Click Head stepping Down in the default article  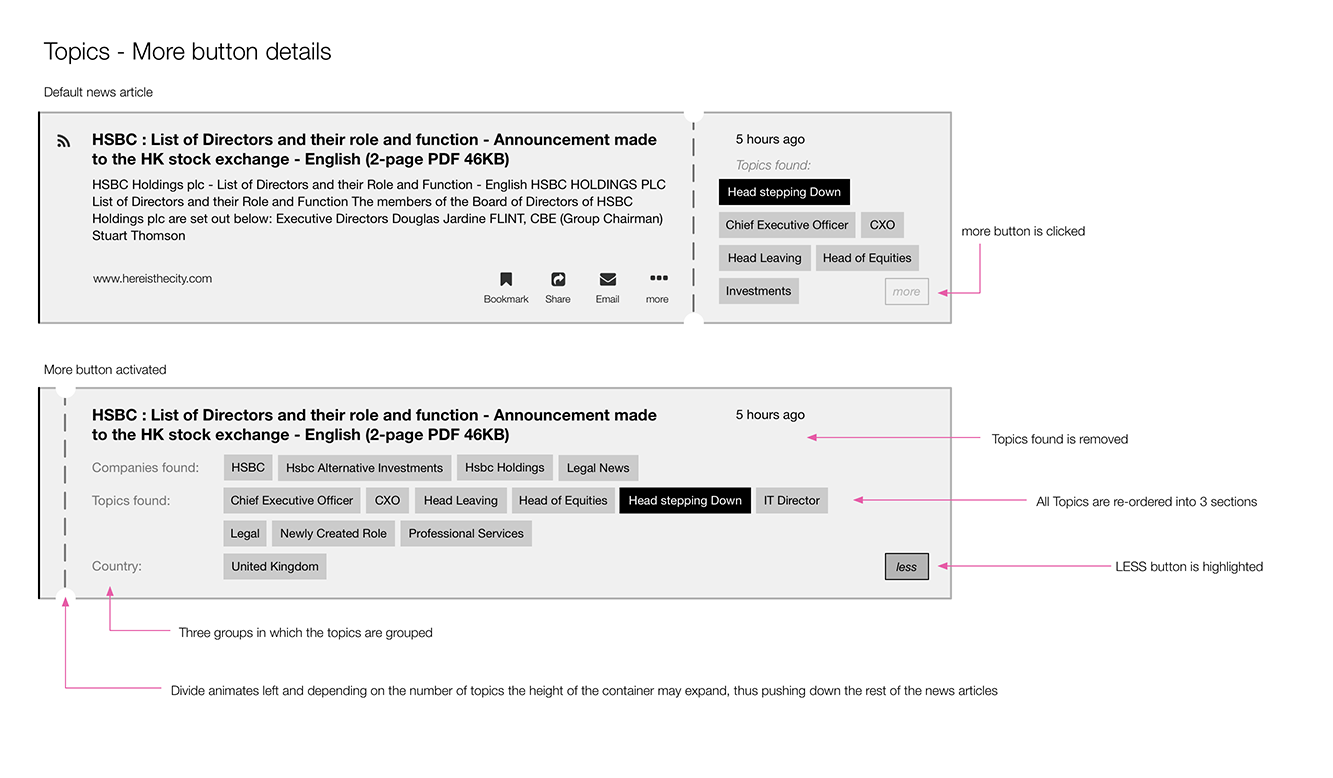point(784,192)
